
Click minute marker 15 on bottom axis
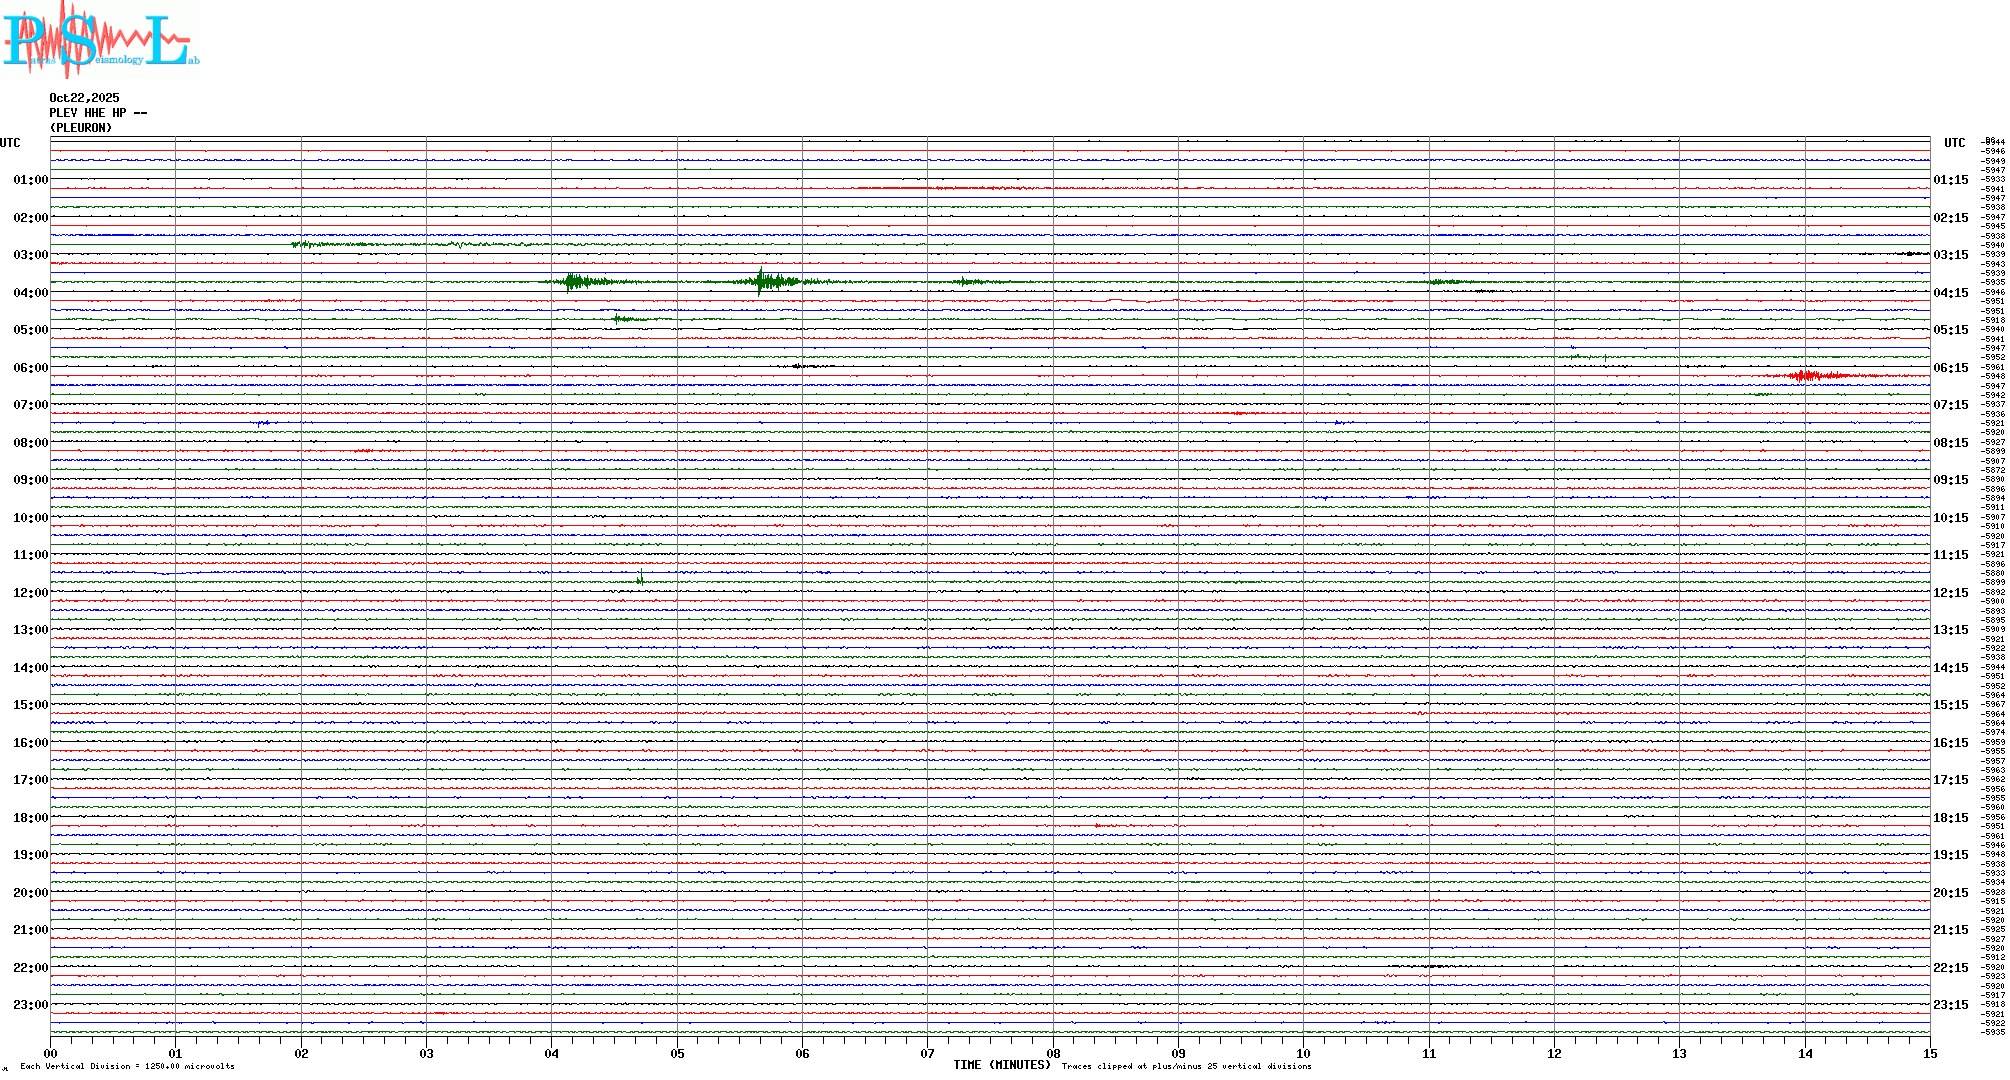(1929, 1053)
